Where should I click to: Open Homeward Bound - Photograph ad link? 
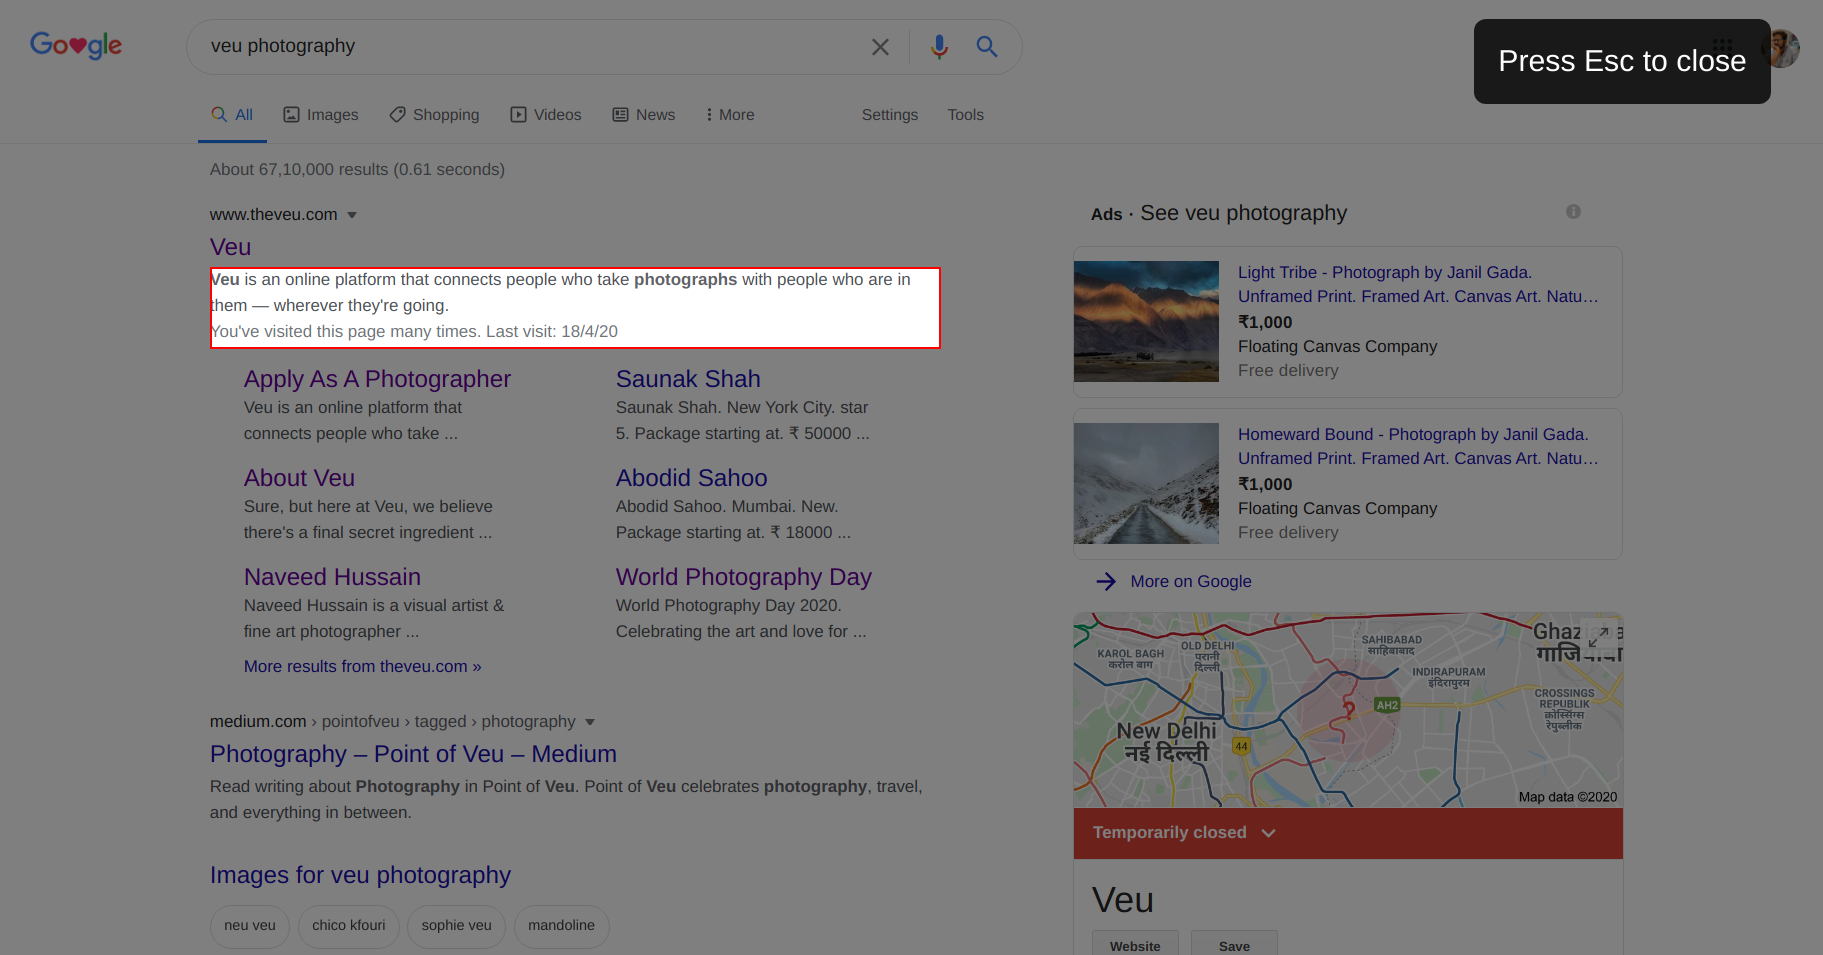(1418, 446)
